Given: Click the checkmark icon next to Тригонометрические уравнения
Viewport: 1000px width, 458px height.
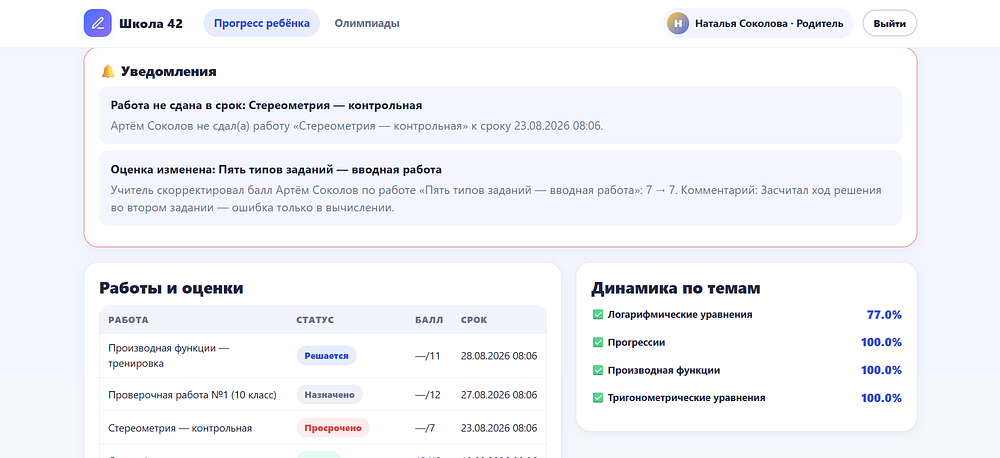Looking at the screenshot, I should pos(598,398).
